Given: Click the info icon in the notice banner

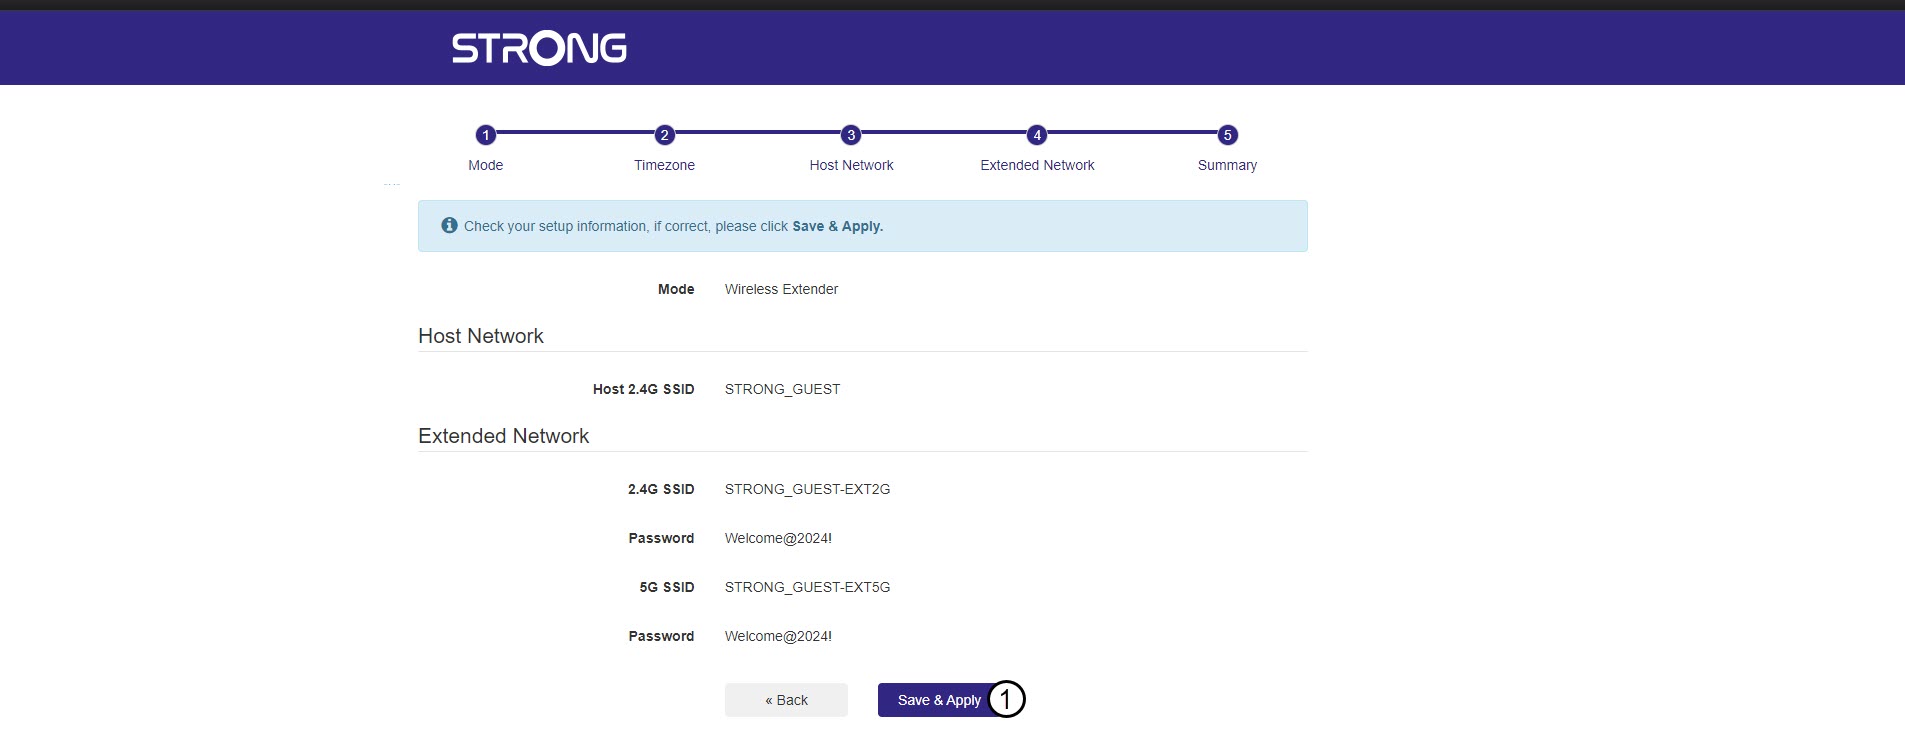Looking at the screenshot, I should 450,226.
